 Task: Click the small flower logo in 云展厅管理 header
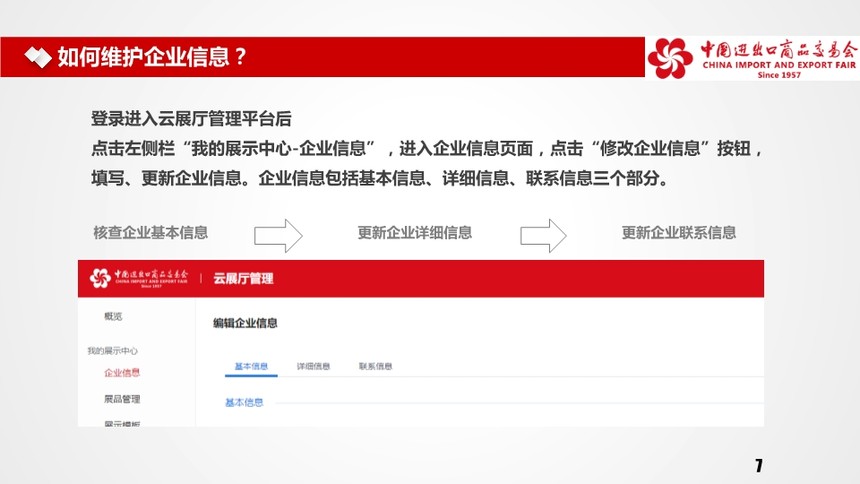[x=100, y=278]
